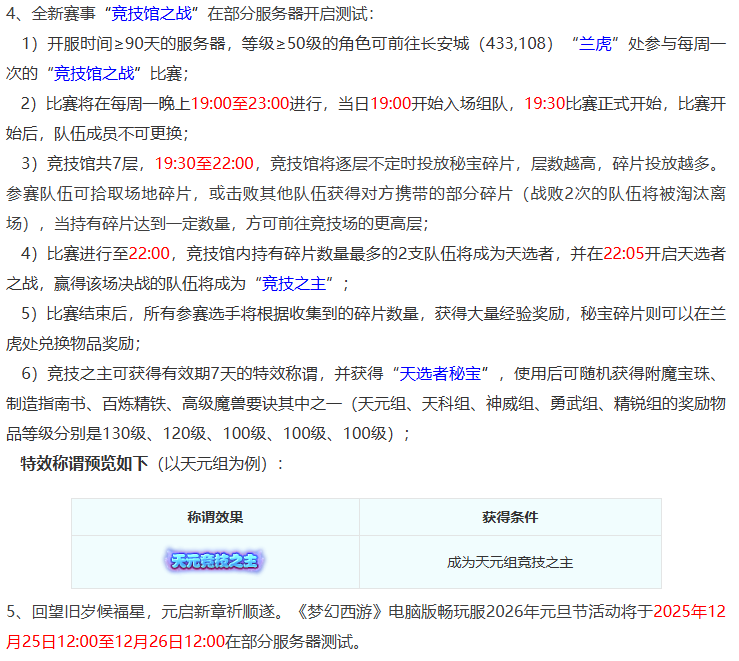Click red 22:00 text in item 4
This screenshot has width=739, height=661.
[149, 252]
